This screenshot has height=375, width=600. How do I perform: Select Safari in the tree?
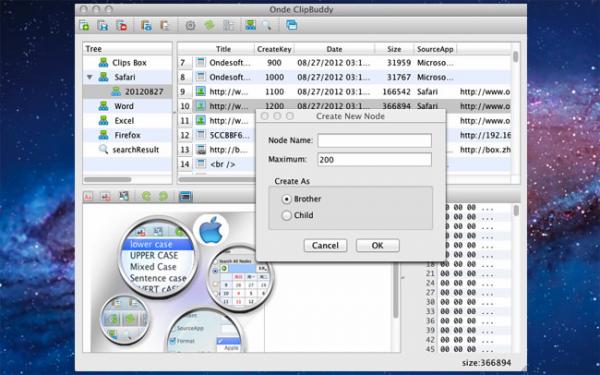[x=125, y=77]
